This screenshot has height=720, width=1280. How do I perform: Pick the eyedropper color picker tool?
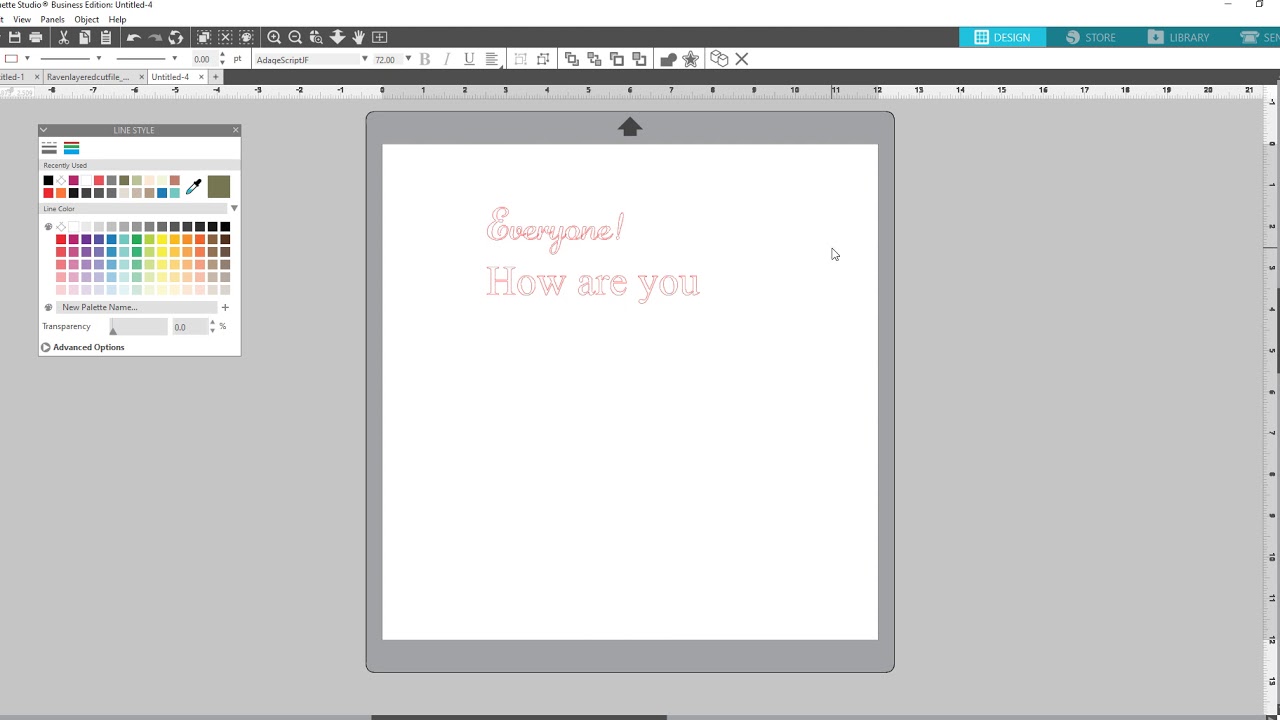(x=194, y=186)
